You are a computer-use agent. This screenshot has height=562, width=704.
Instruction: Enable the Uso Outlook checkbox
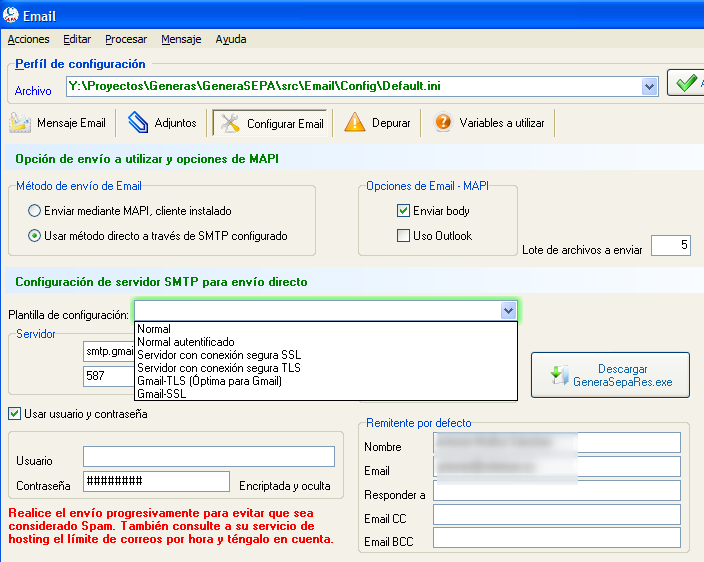[403, 236]
